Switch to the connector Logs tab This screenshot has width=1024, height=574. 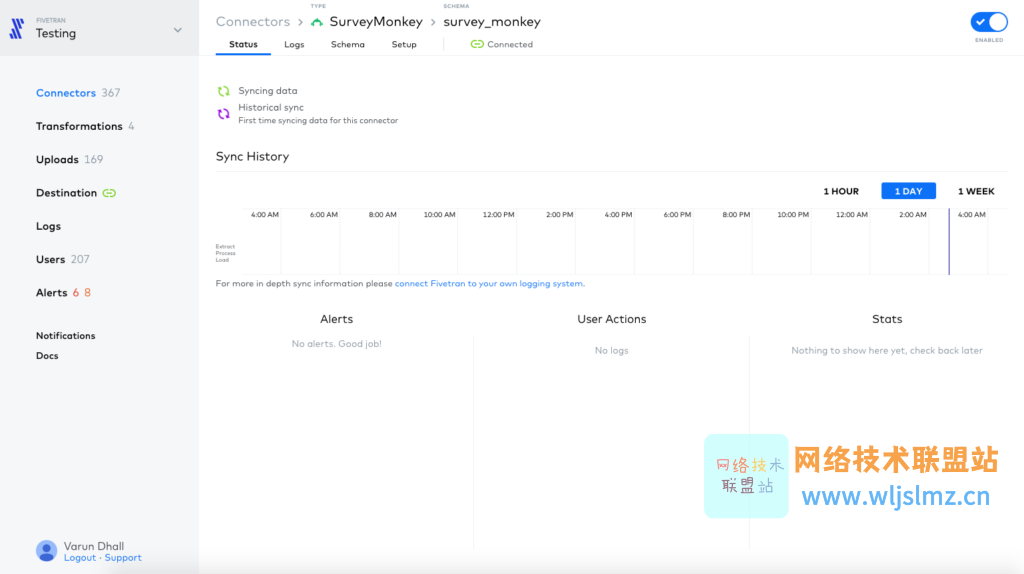pyautogui.click(x=294, y=44)
